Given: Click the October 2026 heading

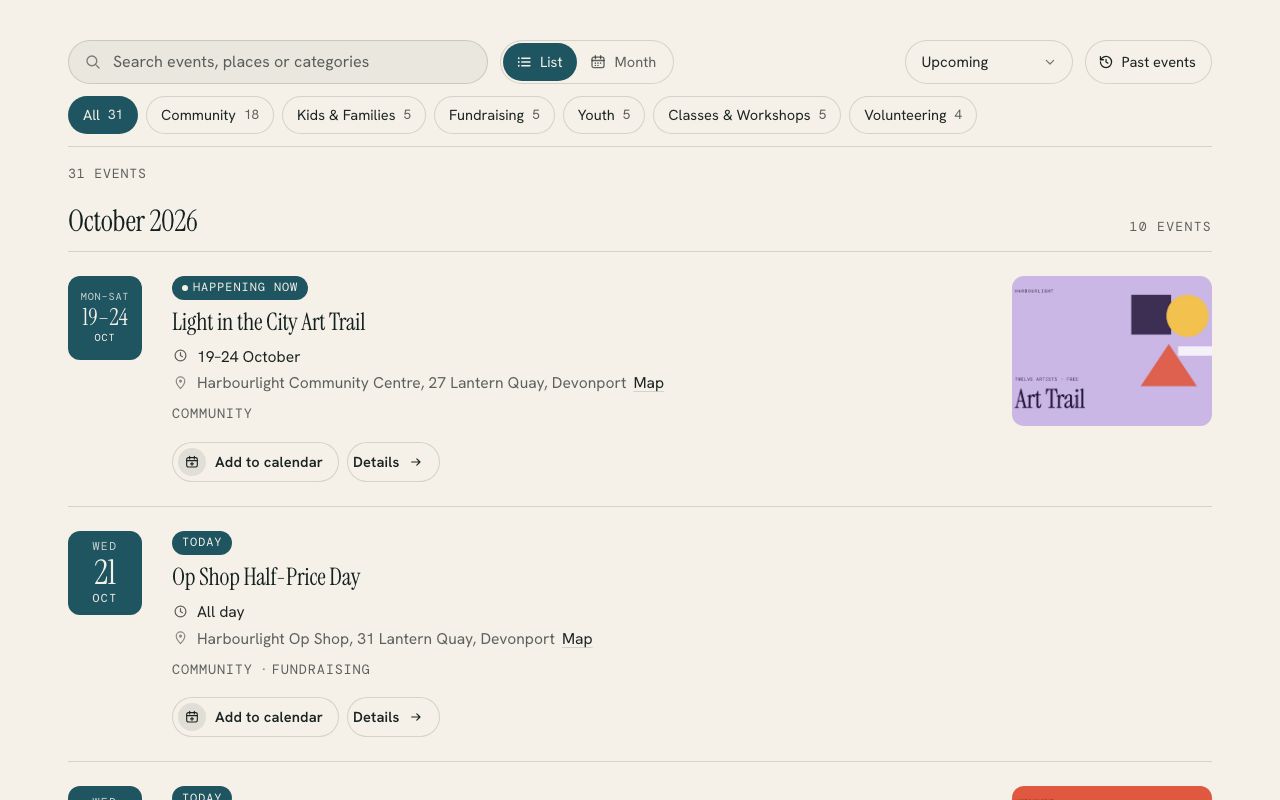Looking at the screenshot, I should pos(133,221).
